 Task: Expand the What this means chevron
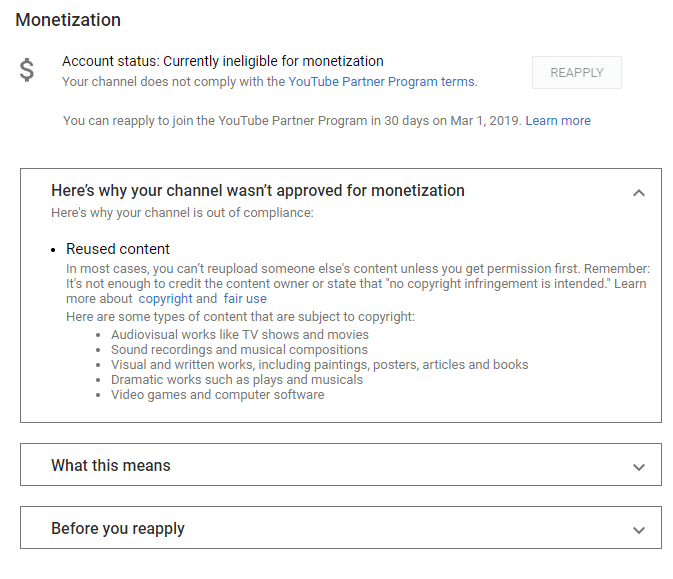click(639, 467)
